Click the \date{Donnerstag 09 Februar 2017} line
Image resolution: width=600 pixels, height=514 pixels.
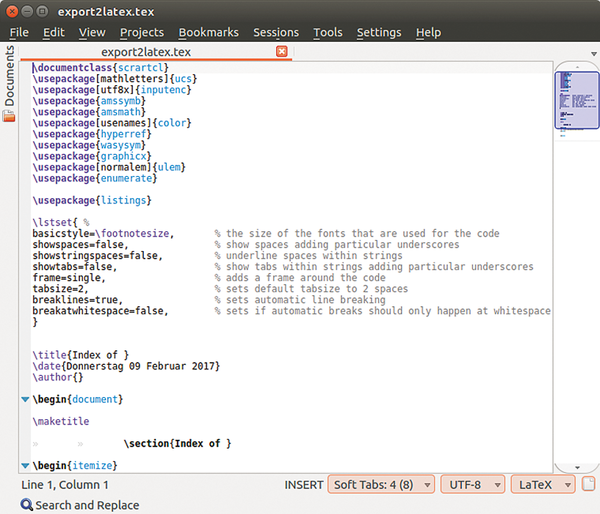tap(126, 366)
